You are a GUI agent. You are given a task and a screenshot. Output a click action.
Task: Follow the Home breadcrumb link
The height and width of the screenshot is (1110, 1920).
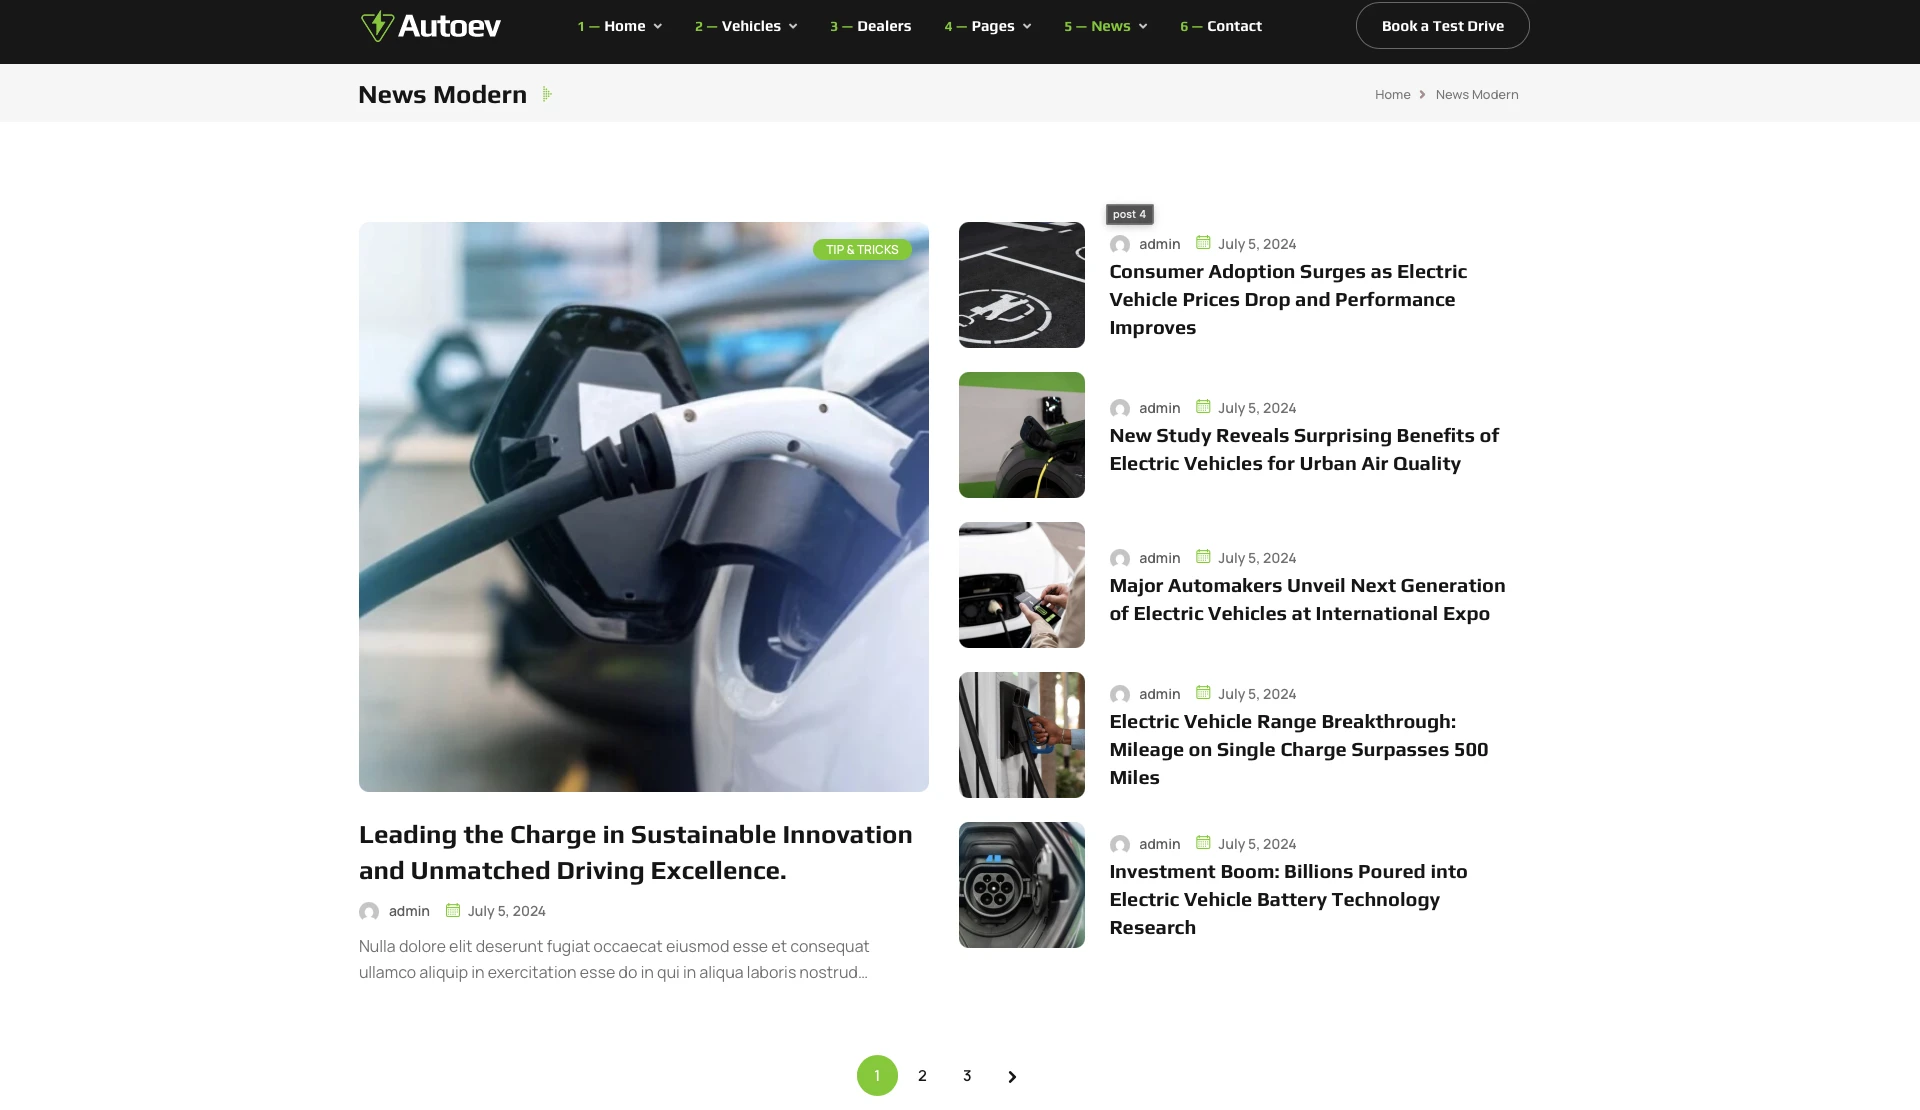[x=1393, y=94]
